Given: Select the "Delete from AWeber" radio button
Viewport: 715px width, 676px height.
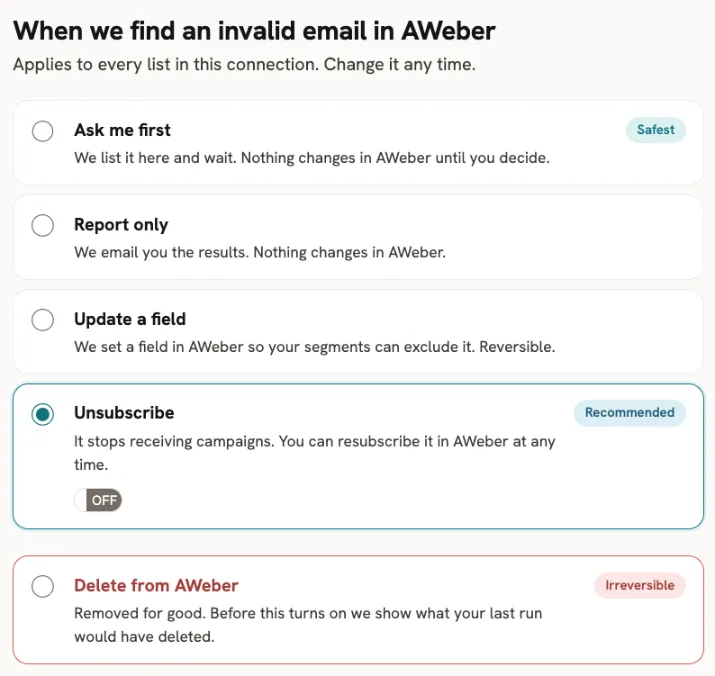Looking at the screenshot, I should pyautogui.click(x=42, y=586).
